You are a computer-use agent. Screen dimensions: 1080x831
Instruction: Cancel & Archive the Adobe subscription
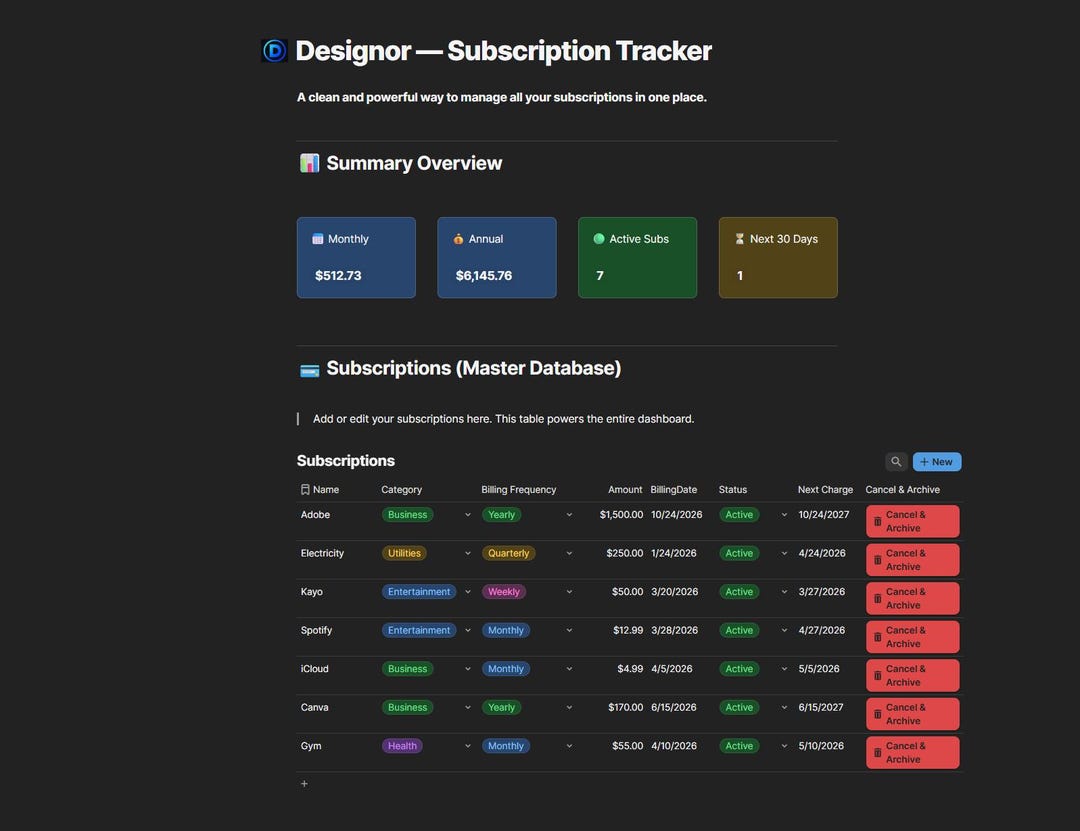pyautogui.click(x=913, y=522)
